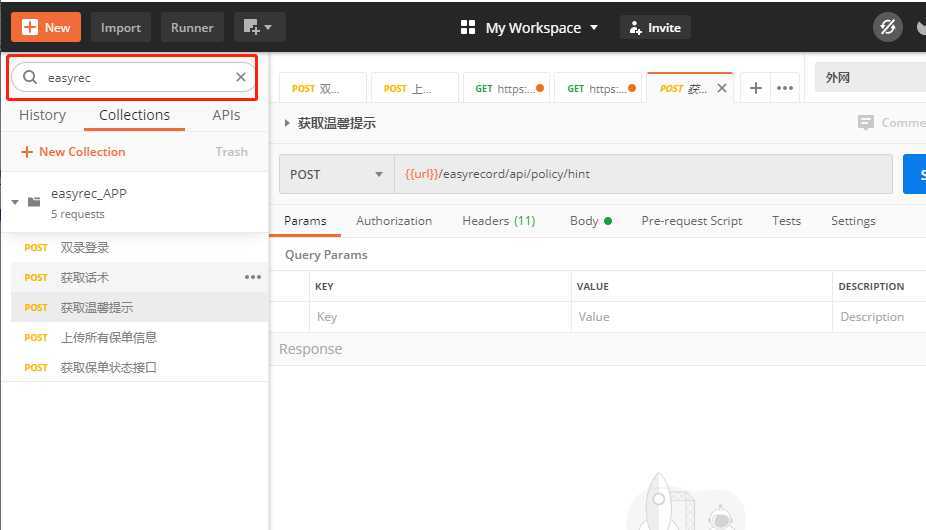Image resolution: width=926 pixels, height=530 pixels.
Task: Select the Pre-request Script tab
Action: click(x=692, y=221)
